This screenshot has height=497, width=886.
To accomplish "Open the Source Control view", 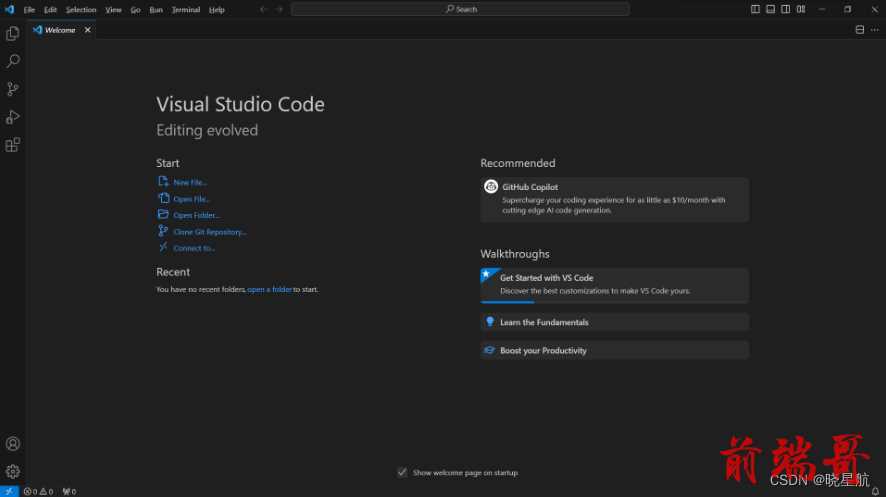I will click(12, 89).
